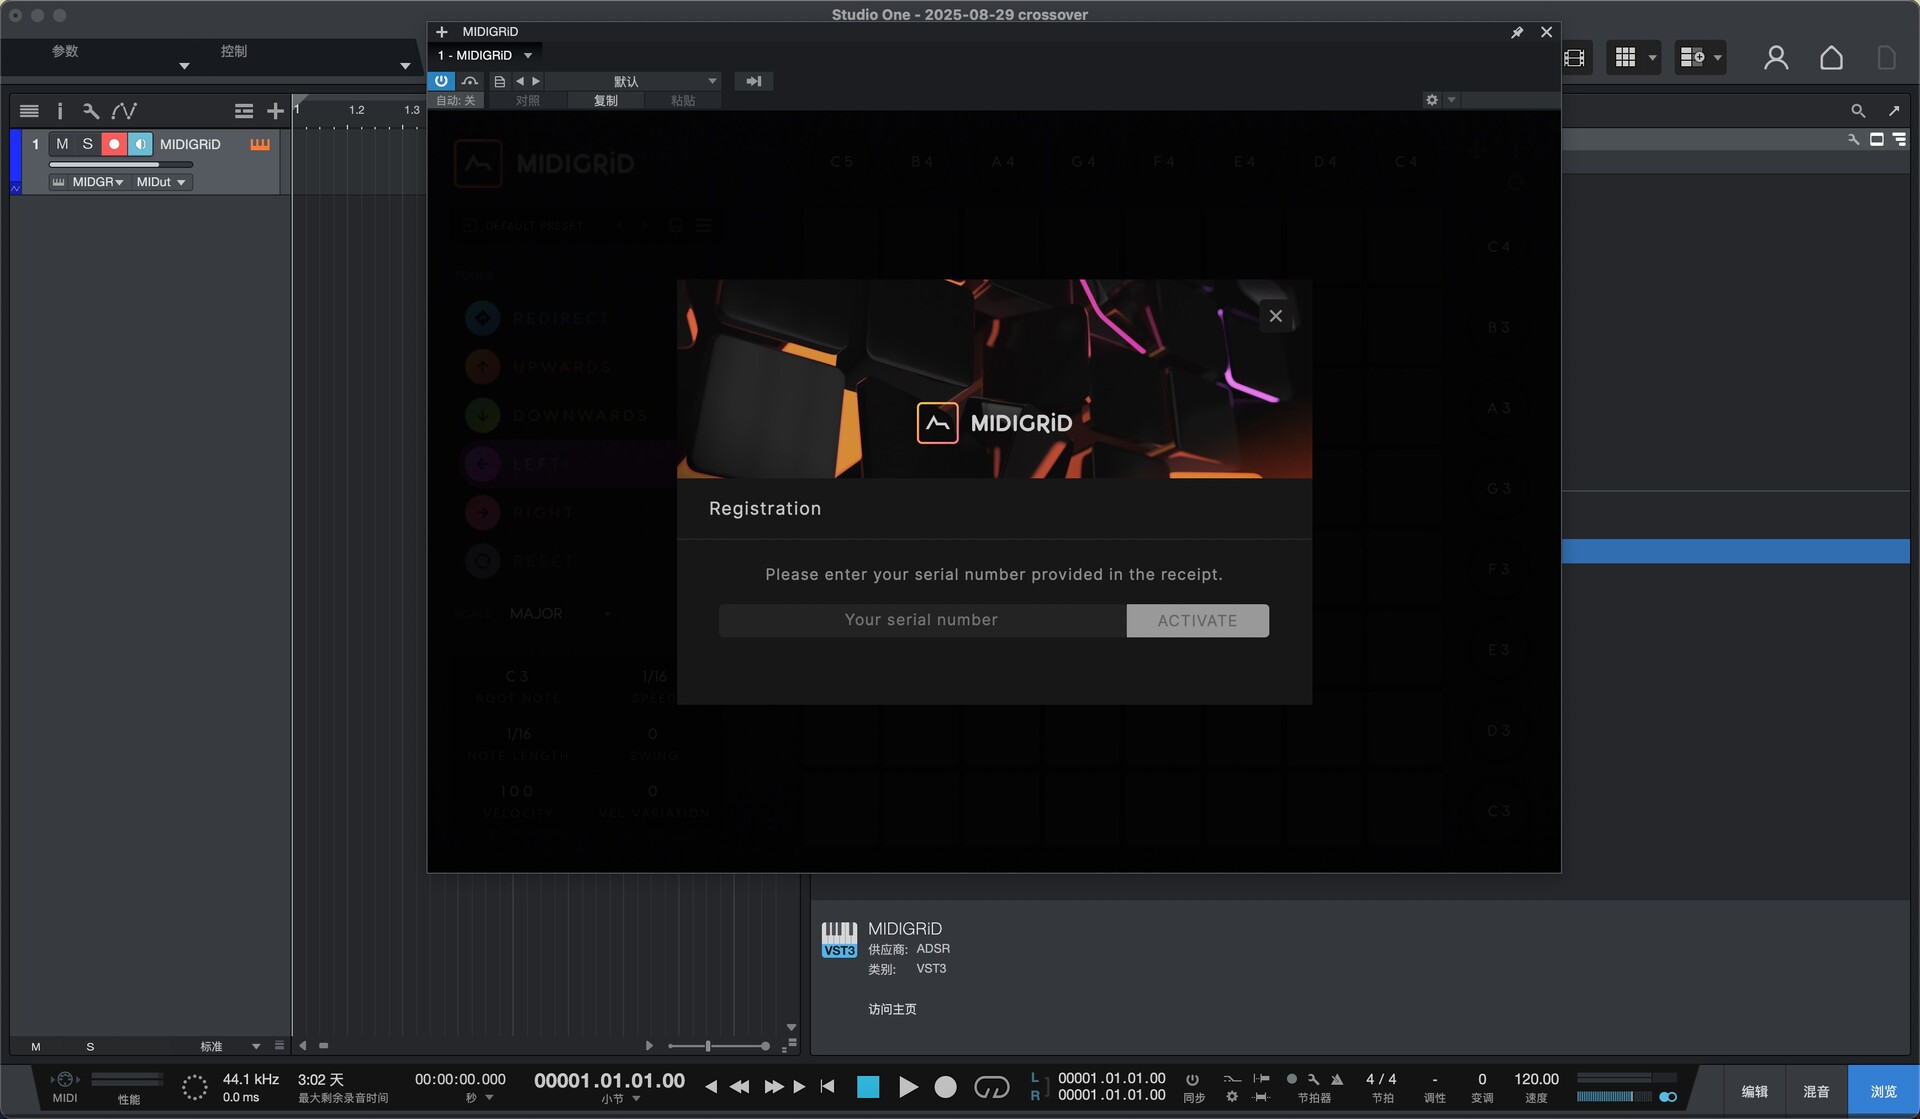Open the 标准 track height dropdown

(x=229, y=1047)
